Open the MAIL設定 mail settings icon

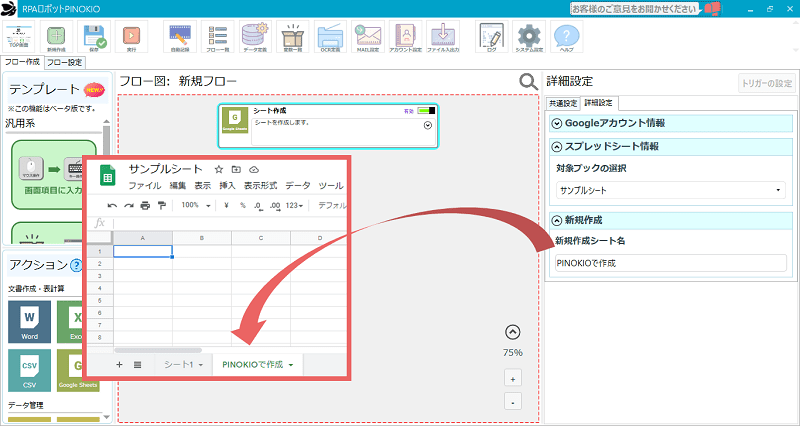(368, 37)
